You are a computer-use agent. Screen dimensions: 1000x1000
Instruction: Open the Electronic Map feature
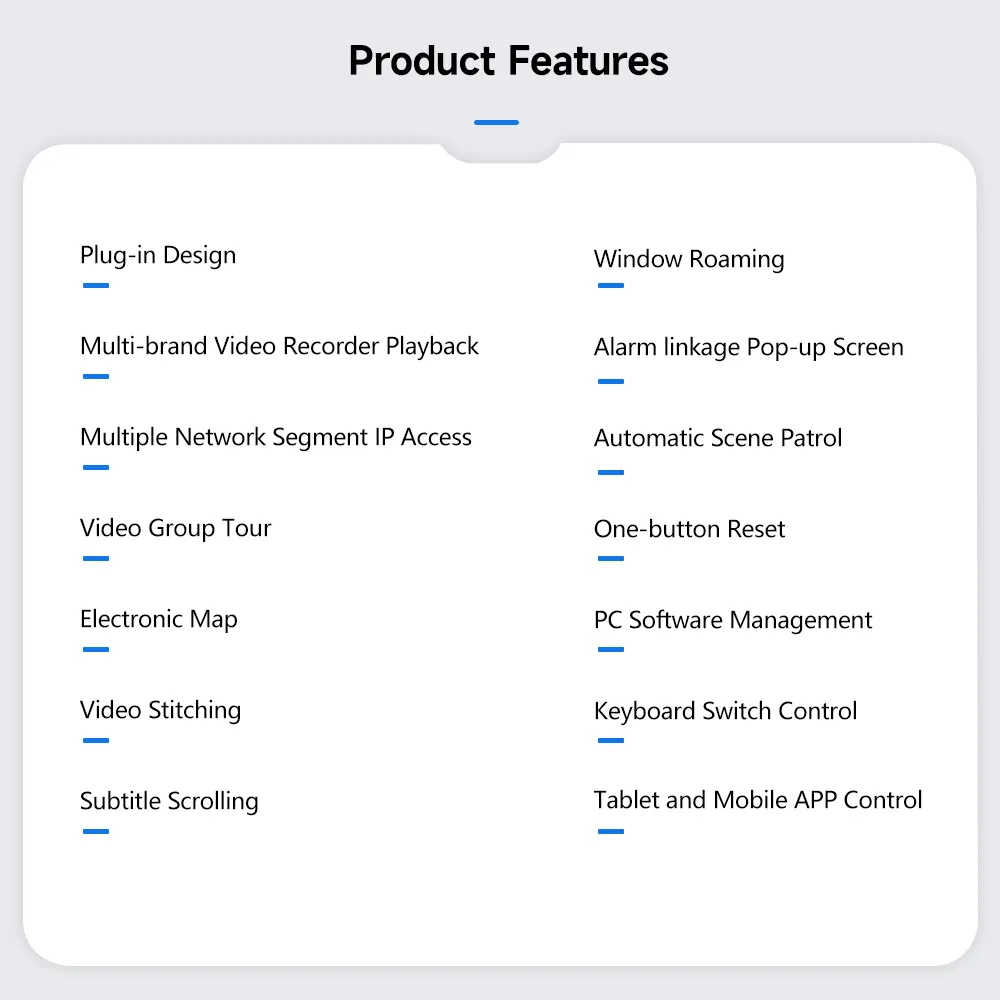pyautogui.click(x=159, y=619)
